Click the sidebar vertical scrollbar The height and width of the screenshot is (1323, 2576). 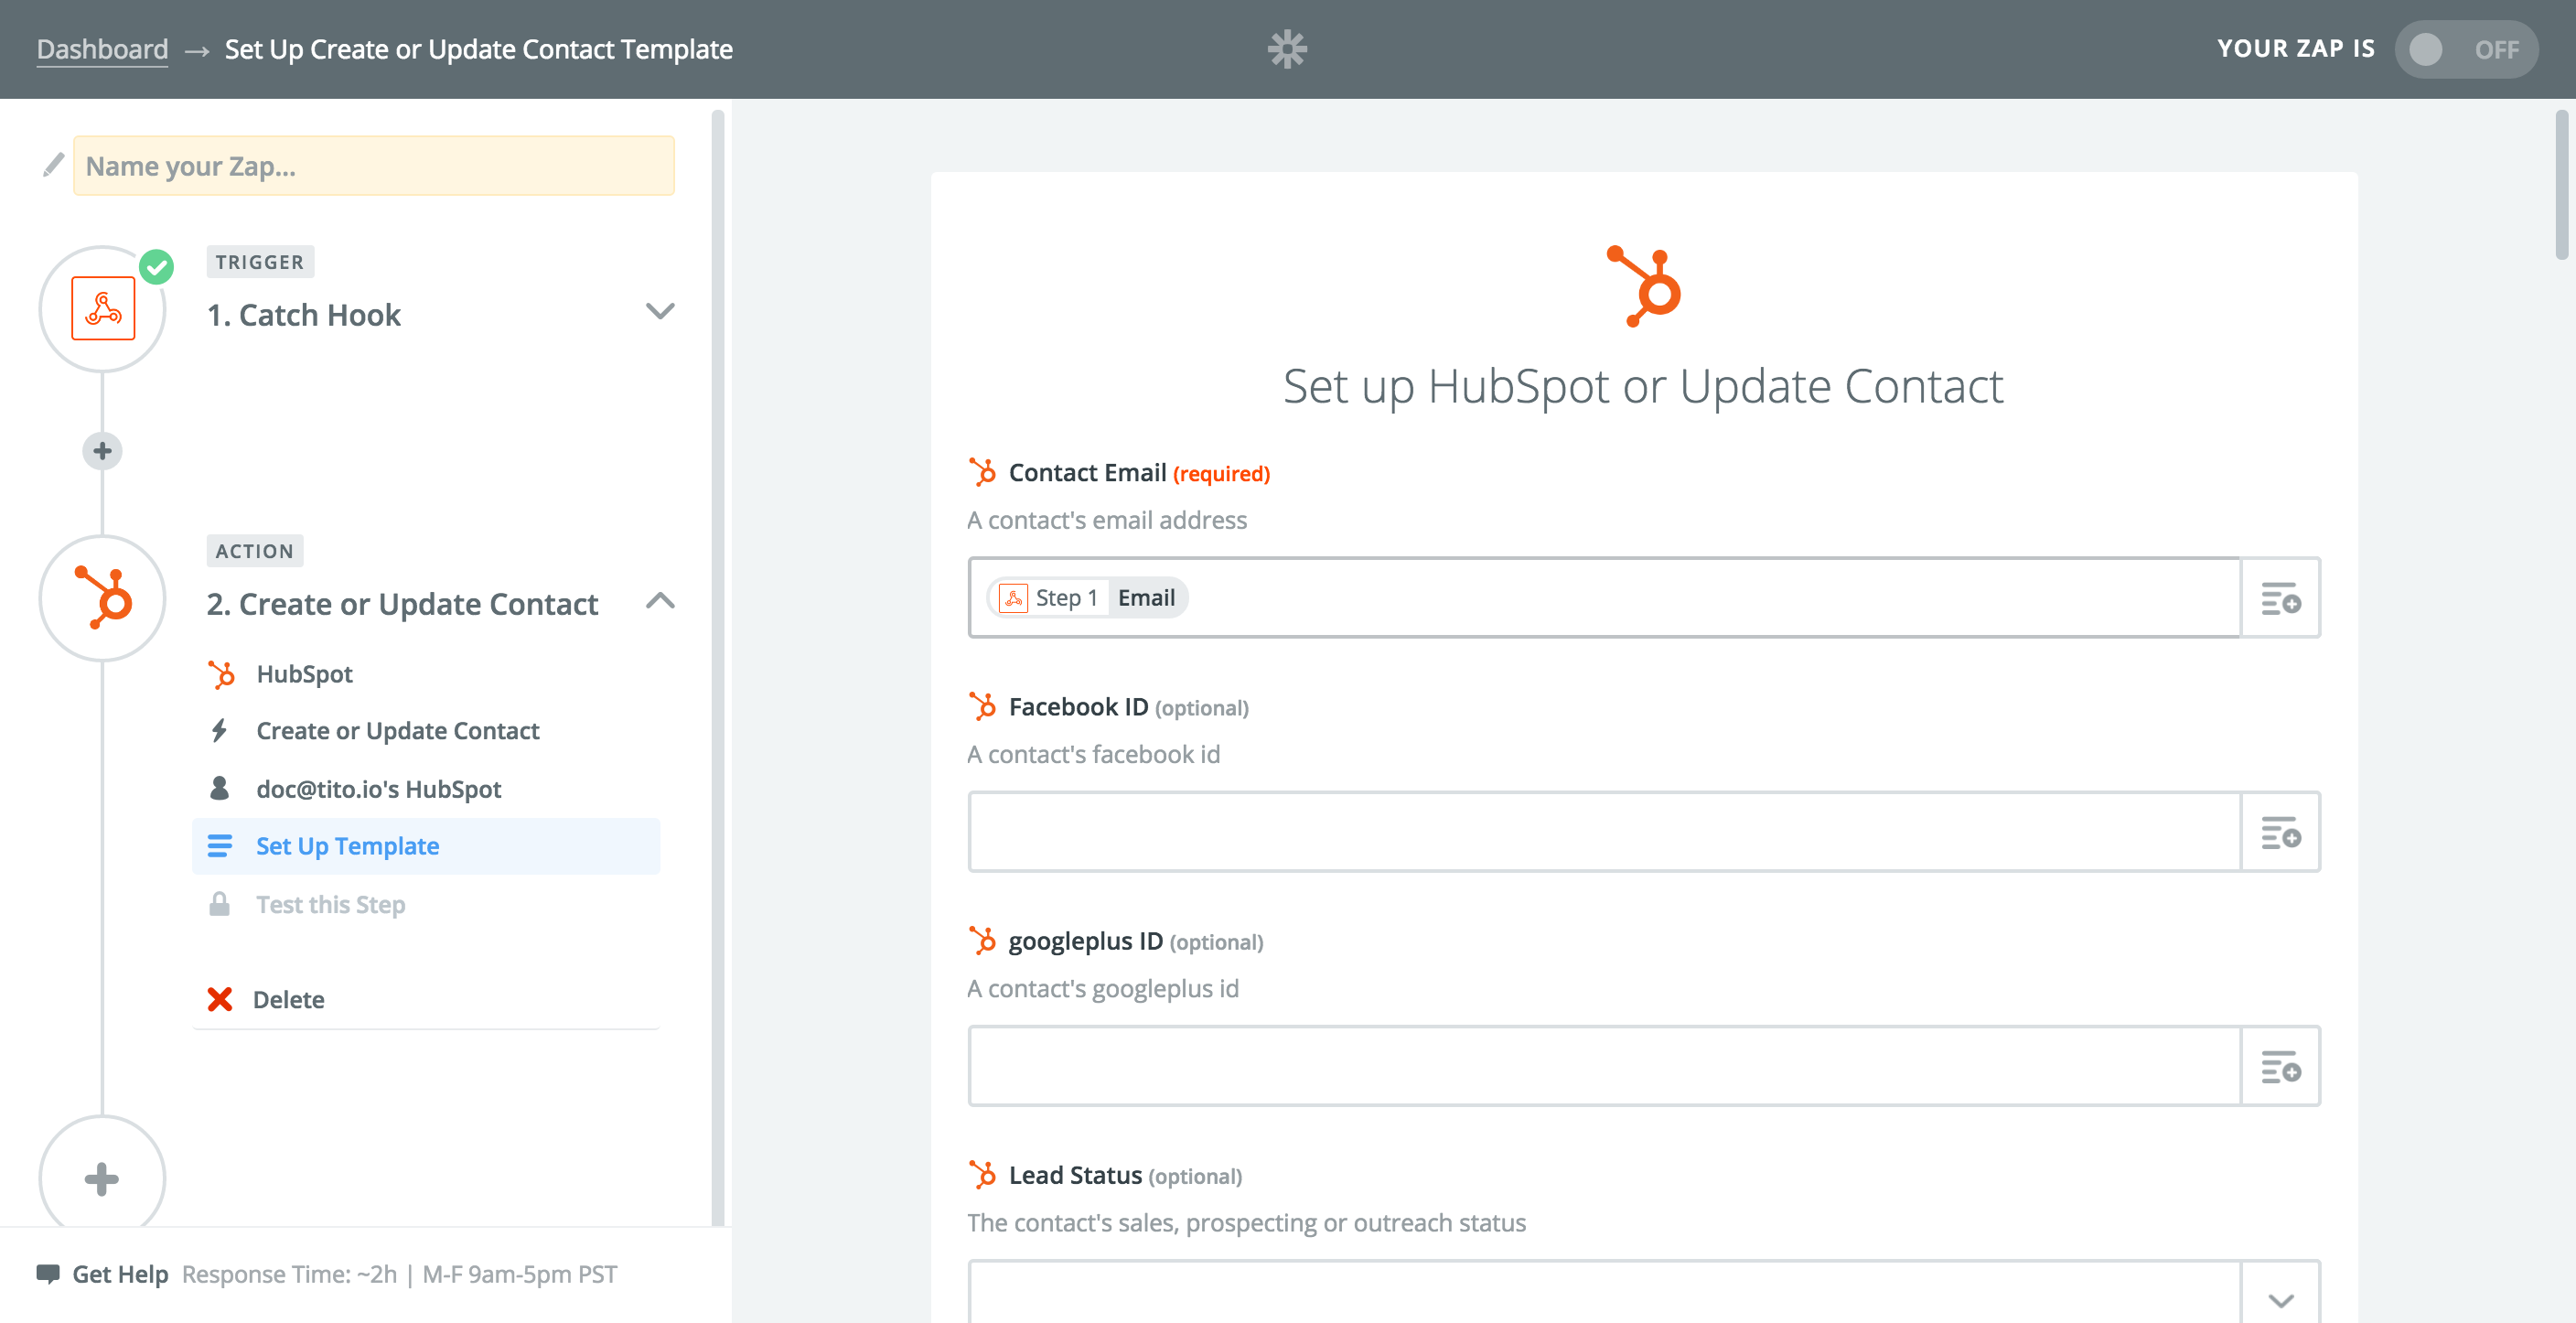coord(717,666)
